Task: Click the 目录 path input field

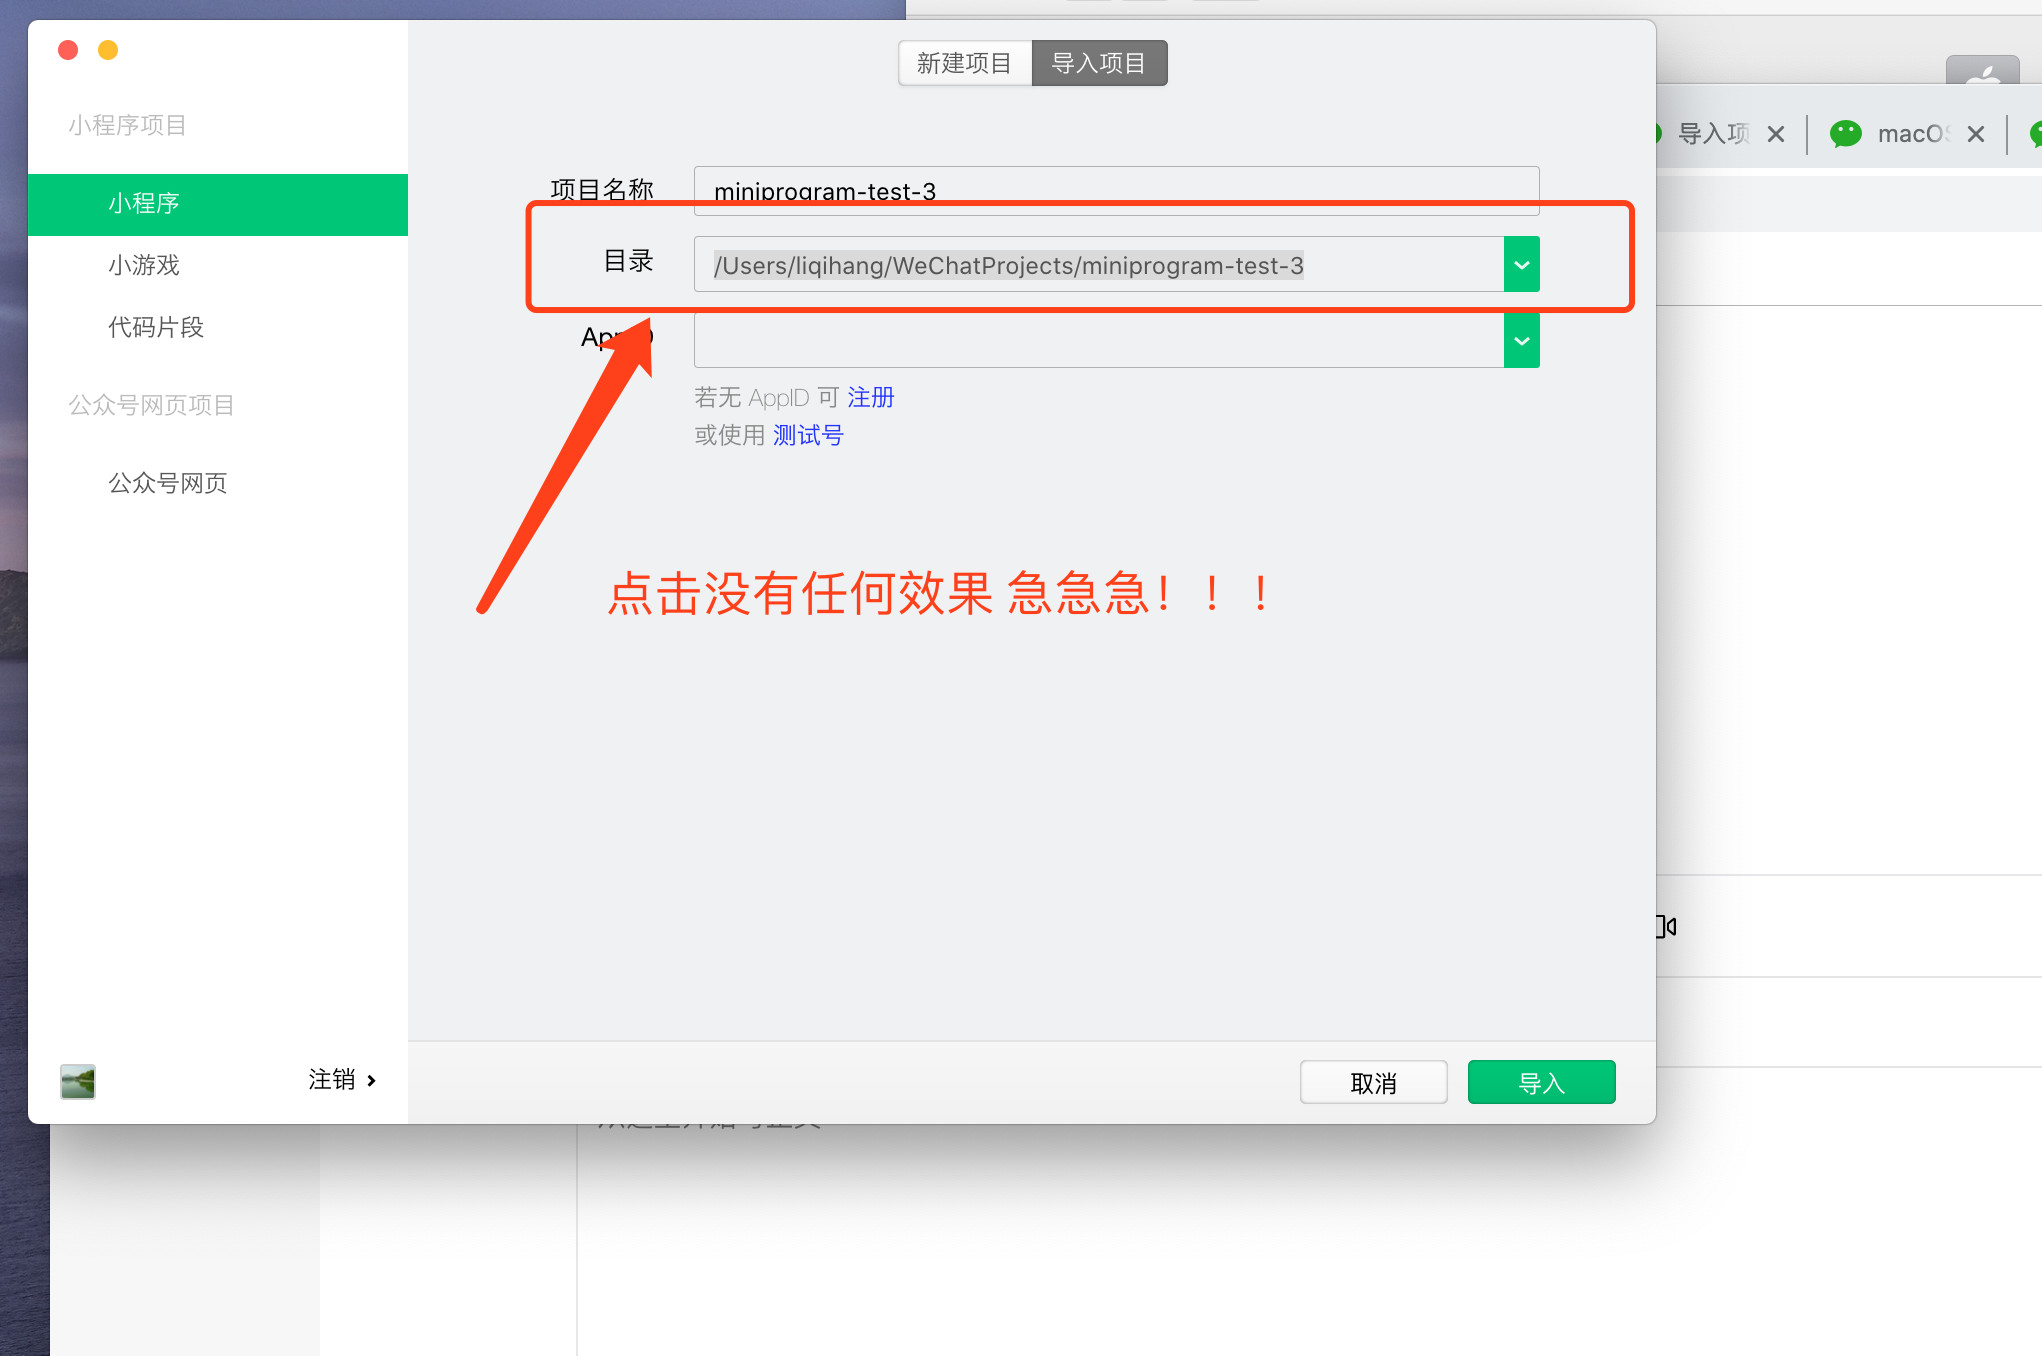Action: click(1098, 265)
